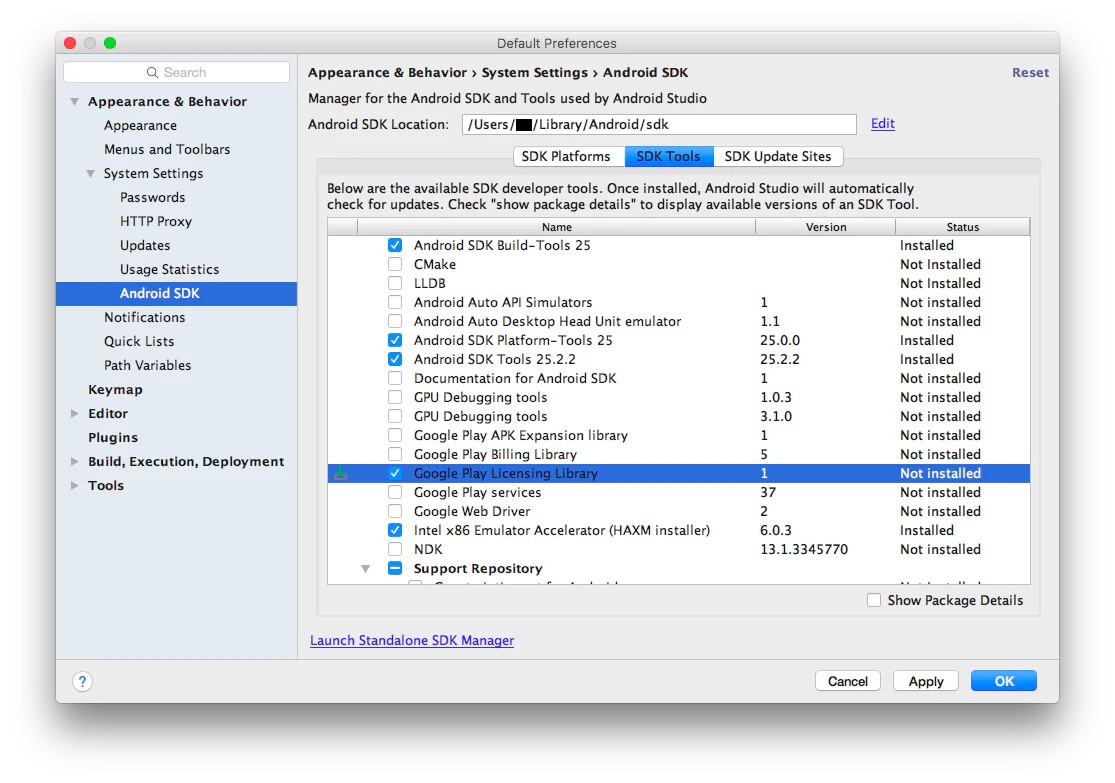Click the Edit link for SDK location

point(882,124)
